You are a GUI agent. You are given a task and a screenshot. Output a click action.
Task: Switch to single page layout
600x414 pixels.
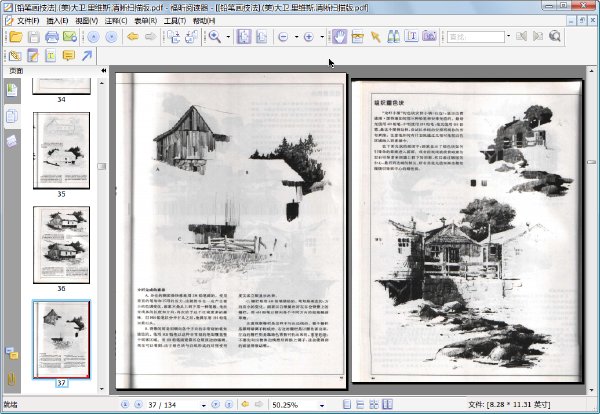347,404
